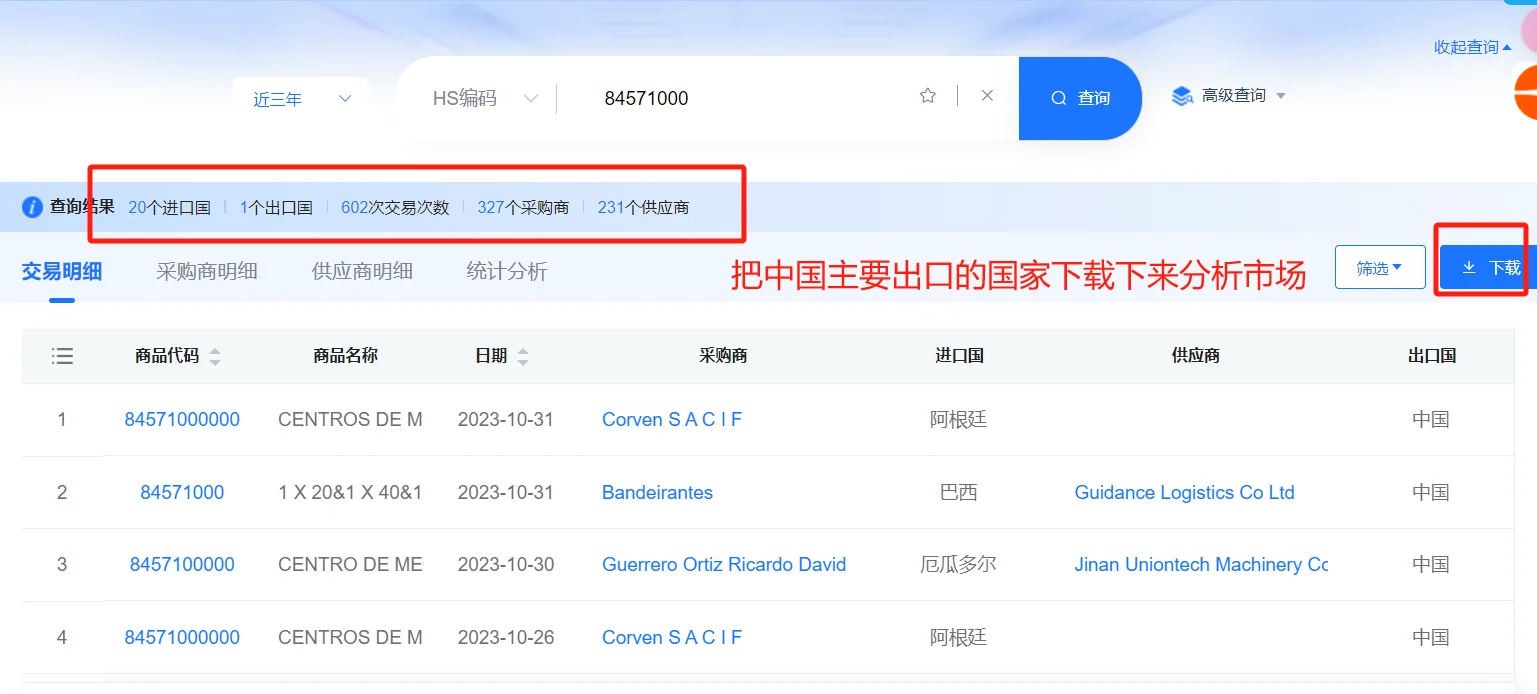Open supplier link Guidance Logistics Co Ltd
The width and height of the screenshot is (1537, 694).
1184,492
